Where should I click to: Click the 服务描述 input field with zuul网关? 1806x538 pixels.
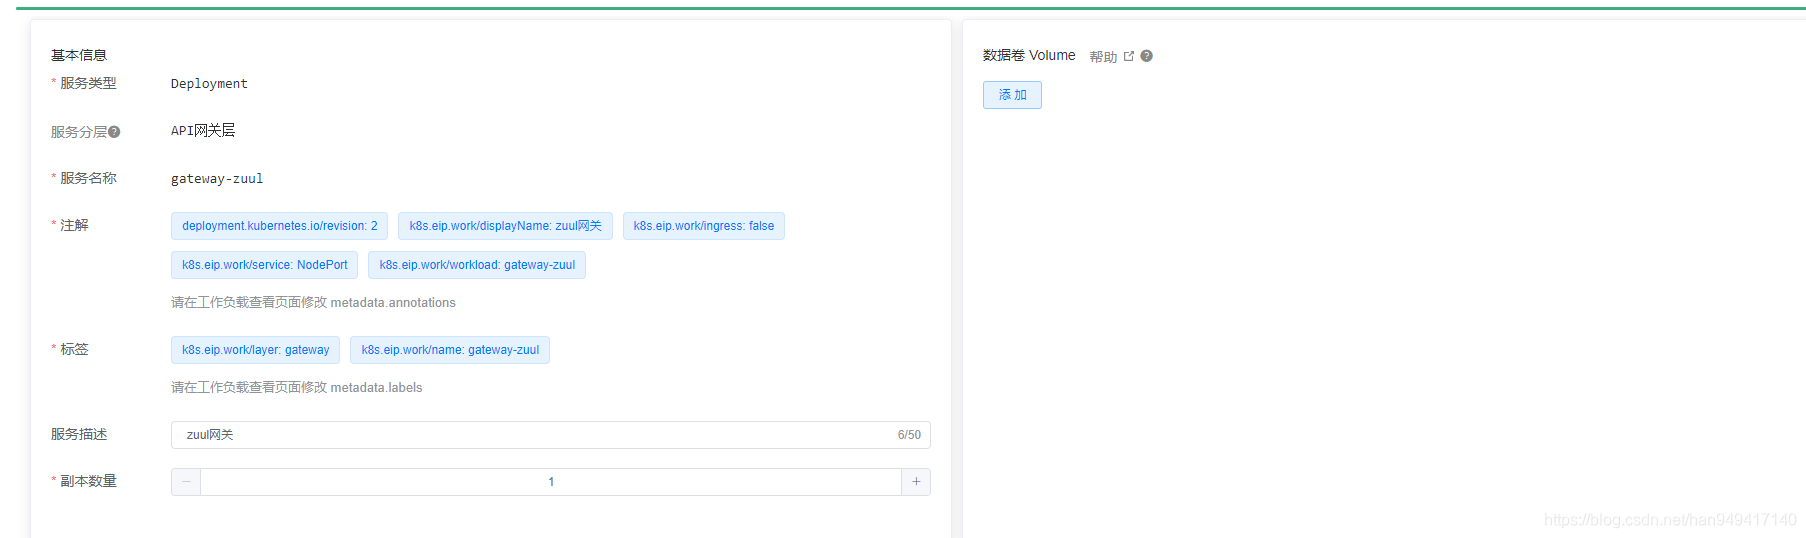coord(551,435)
